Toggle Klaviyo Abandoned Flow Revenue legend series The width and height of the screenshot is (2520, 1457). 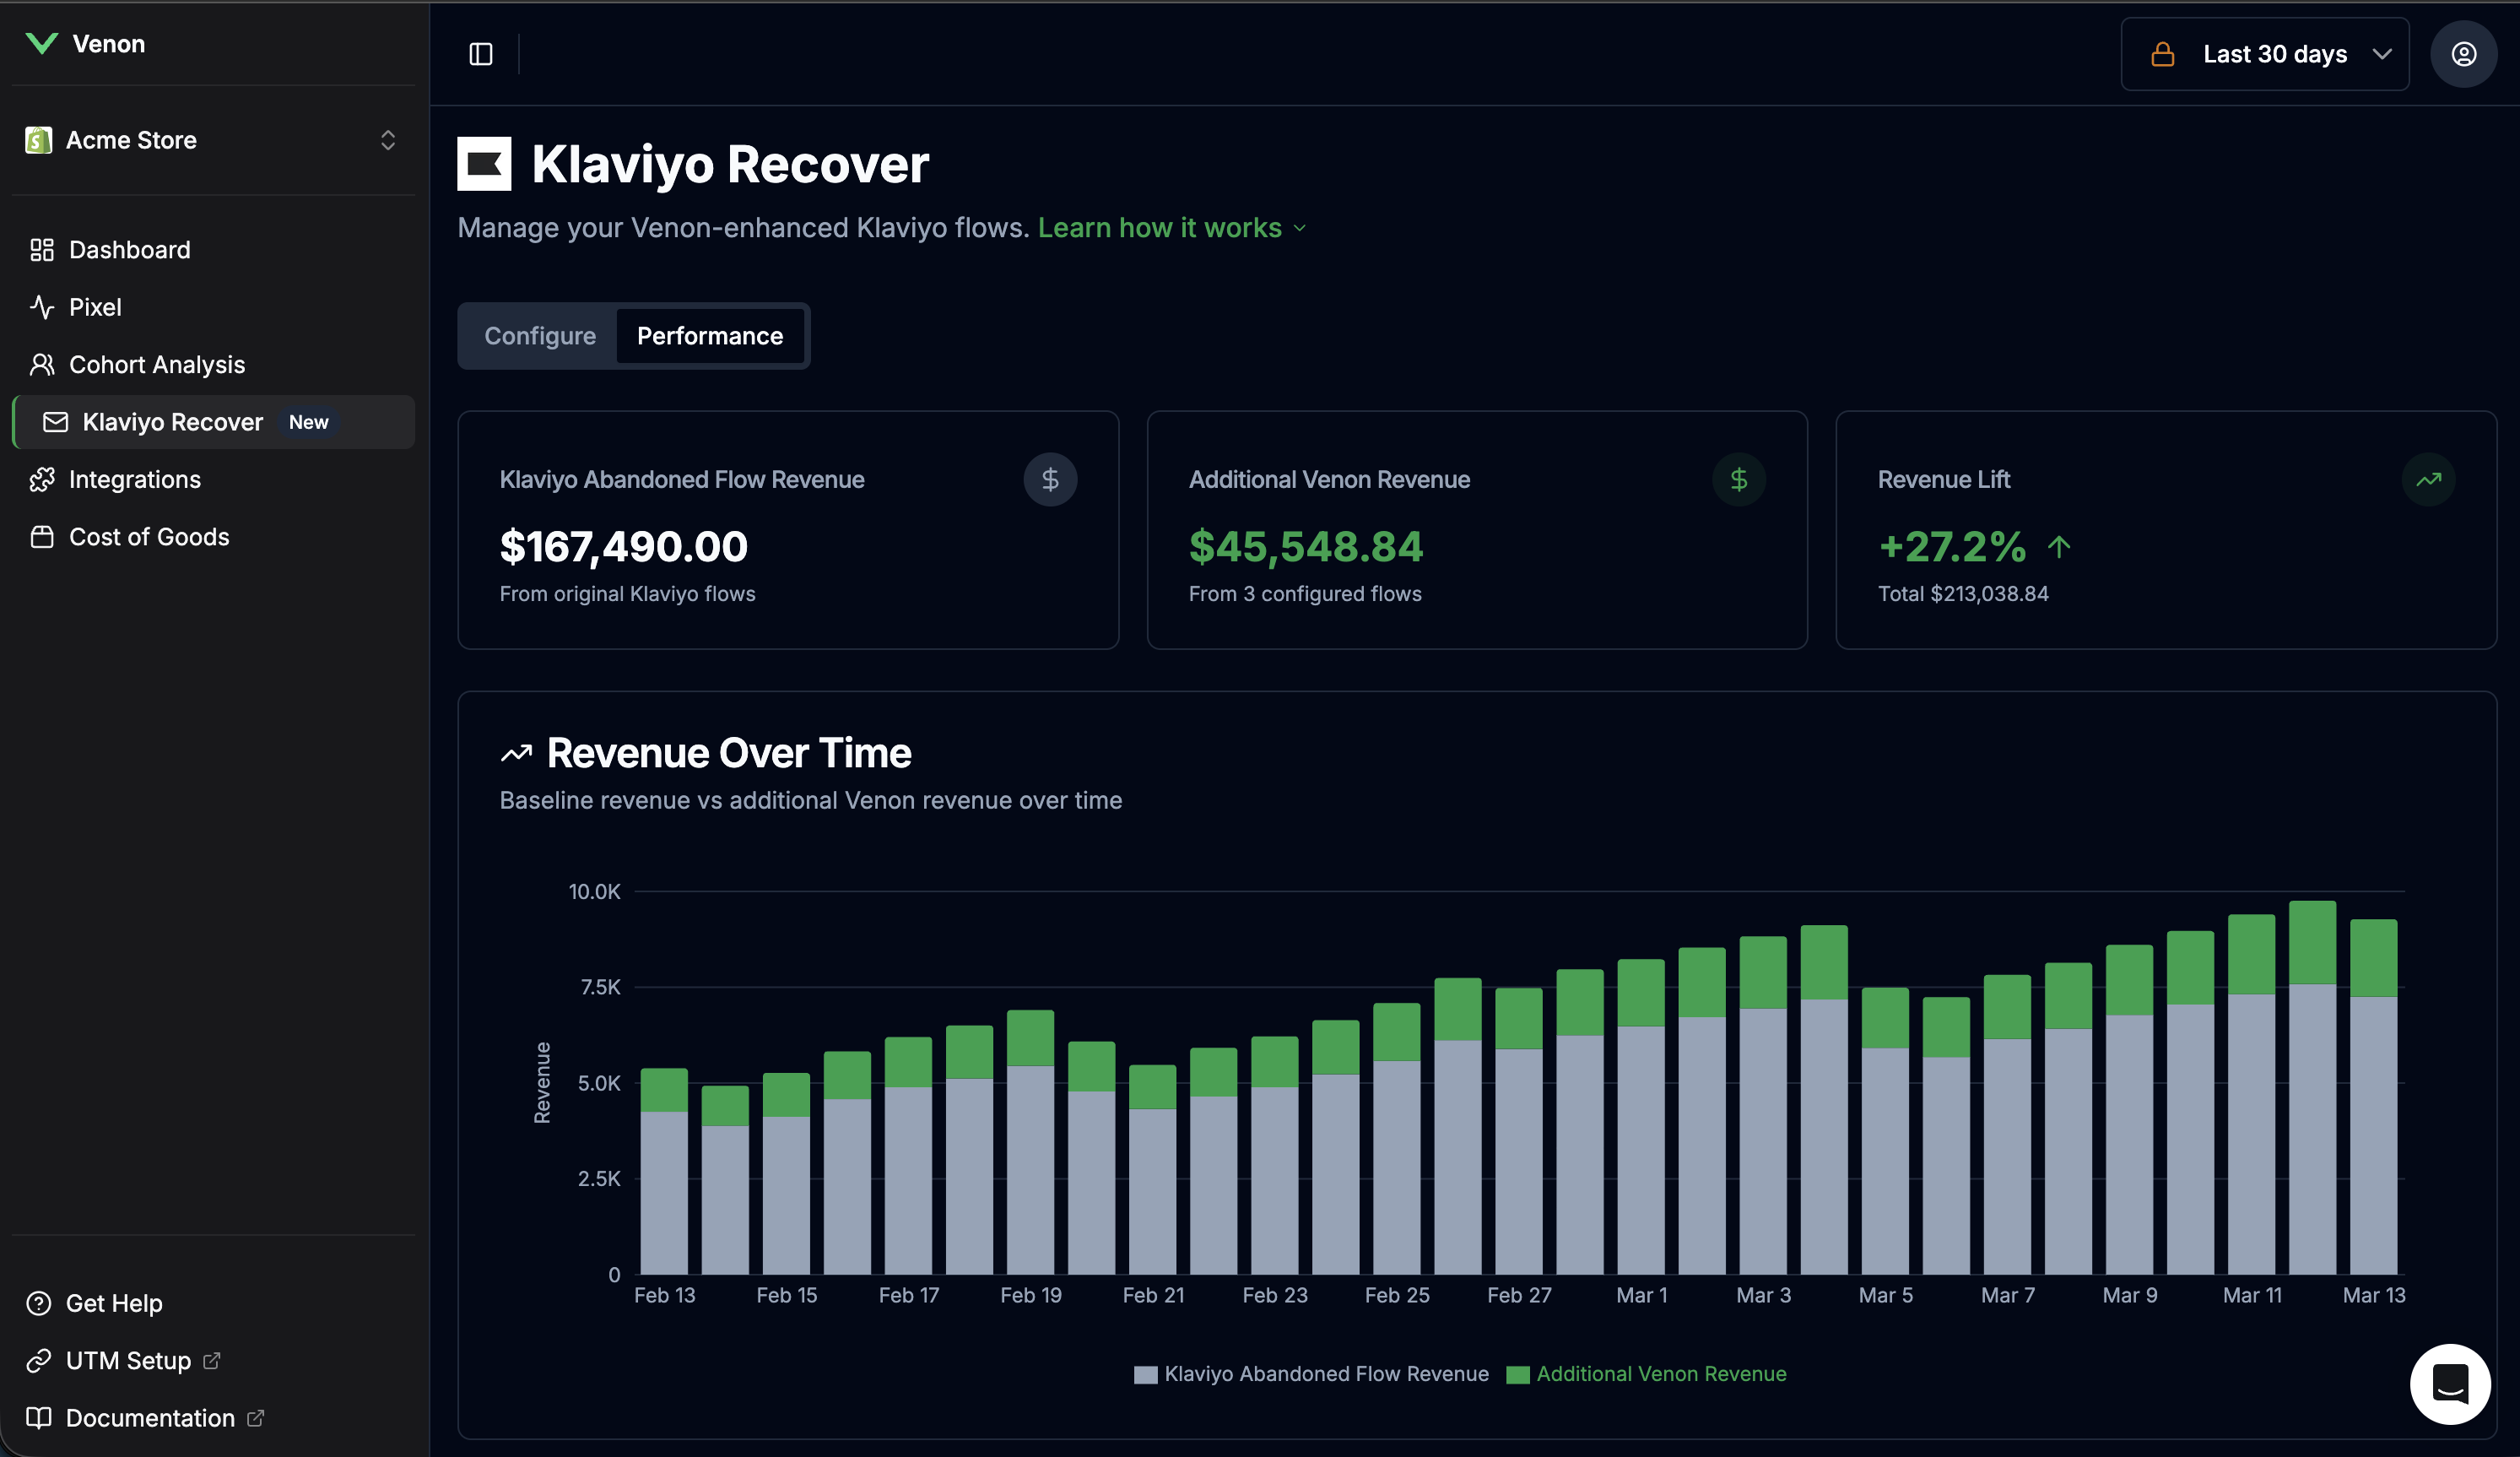(x=1311, y=1374)
